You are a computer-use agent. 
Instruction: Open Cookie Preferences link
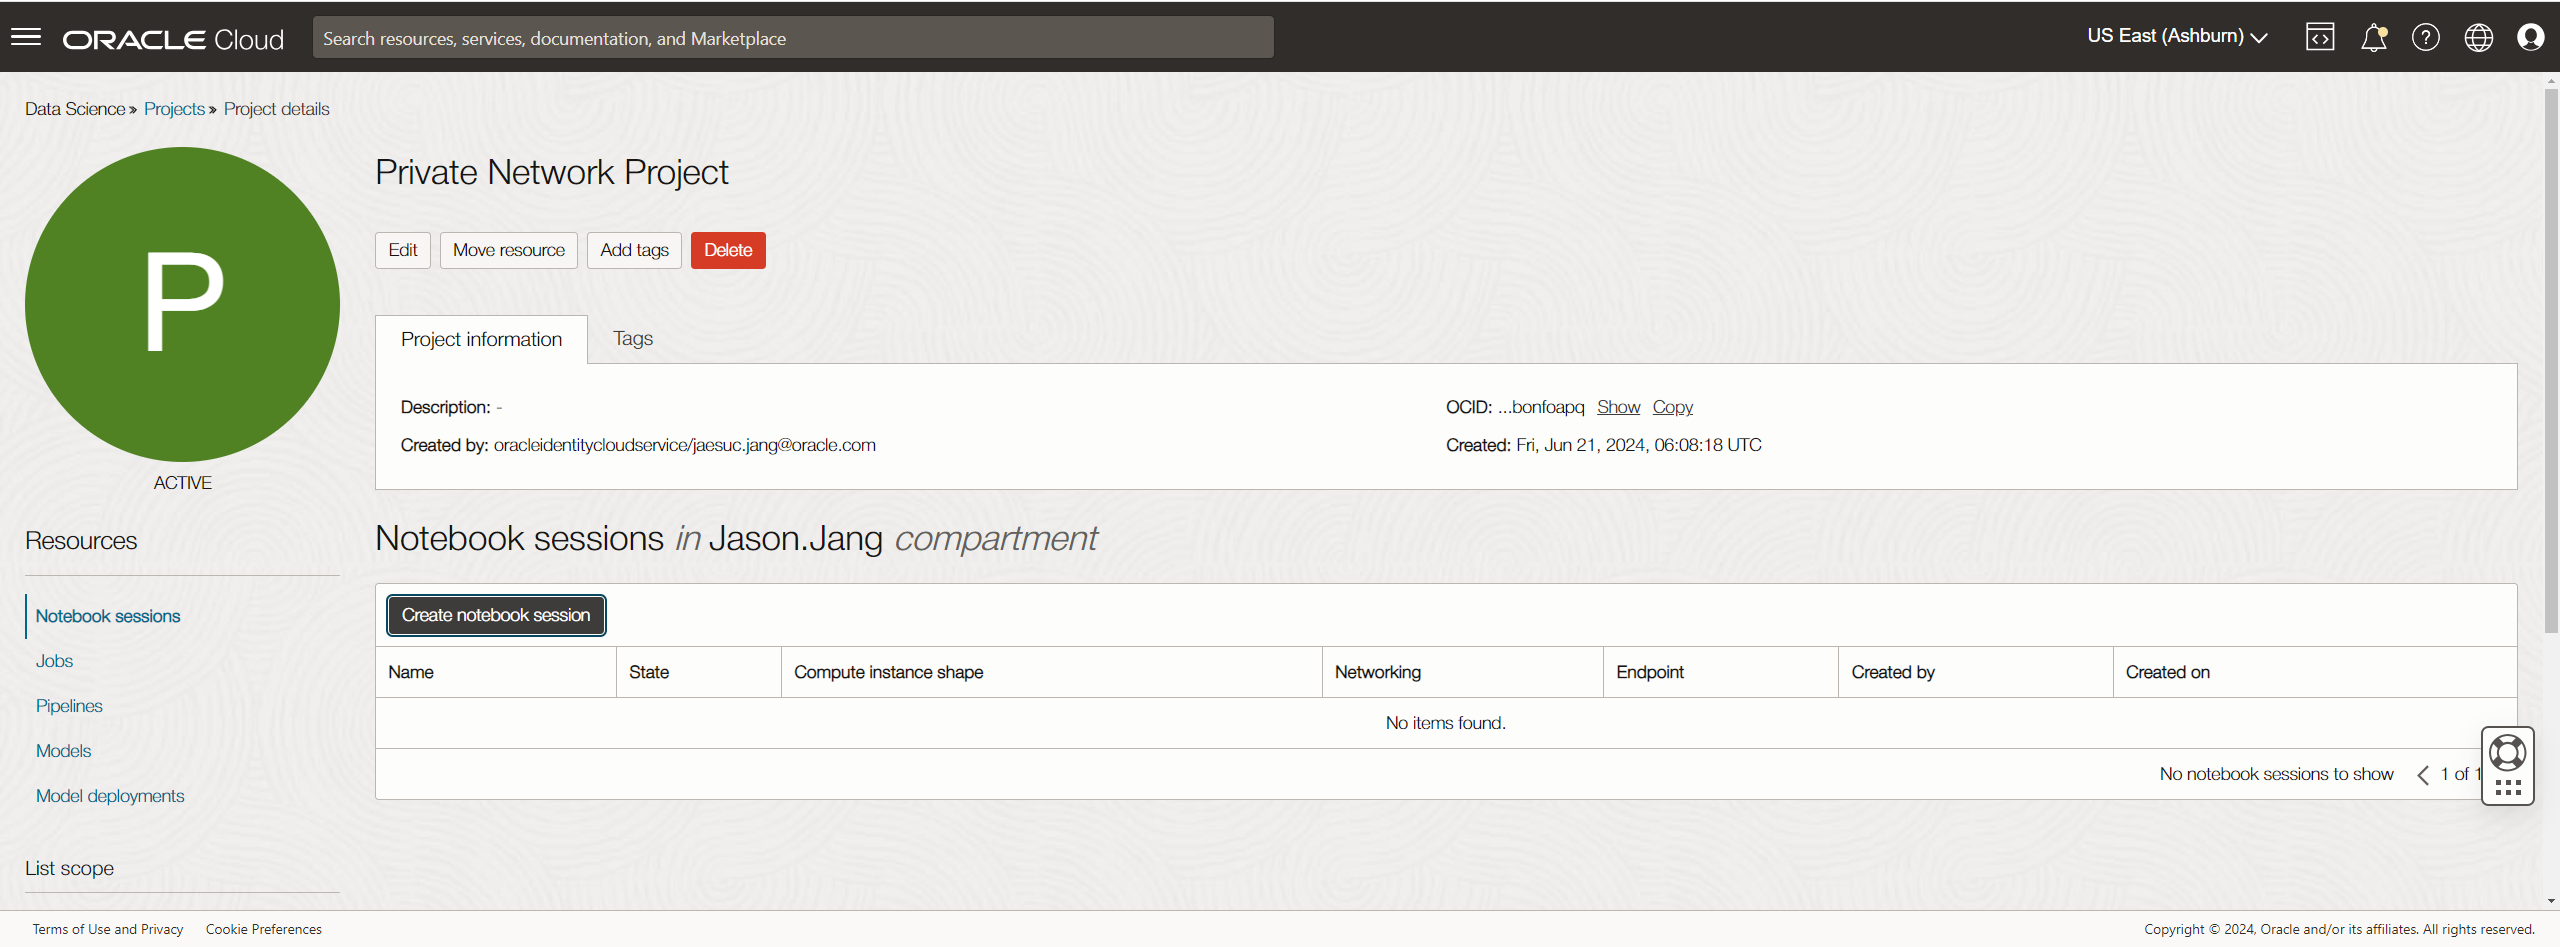[x=264, y=929]
